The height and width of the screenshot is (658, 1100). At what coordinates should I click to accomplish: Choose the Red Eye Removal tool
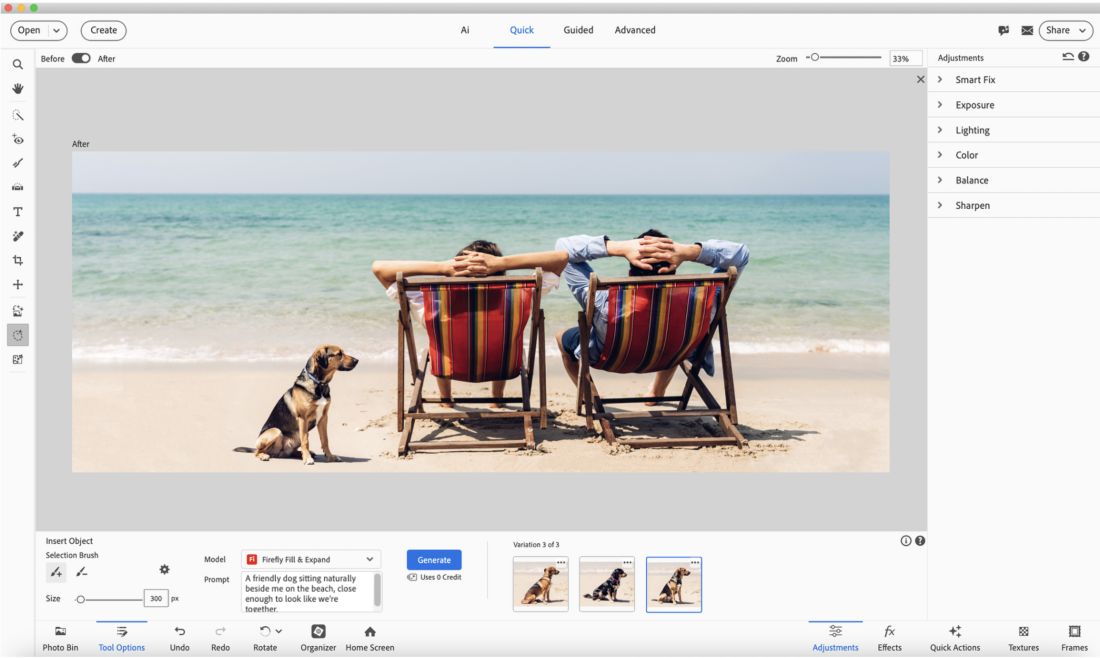coord(18,139)
